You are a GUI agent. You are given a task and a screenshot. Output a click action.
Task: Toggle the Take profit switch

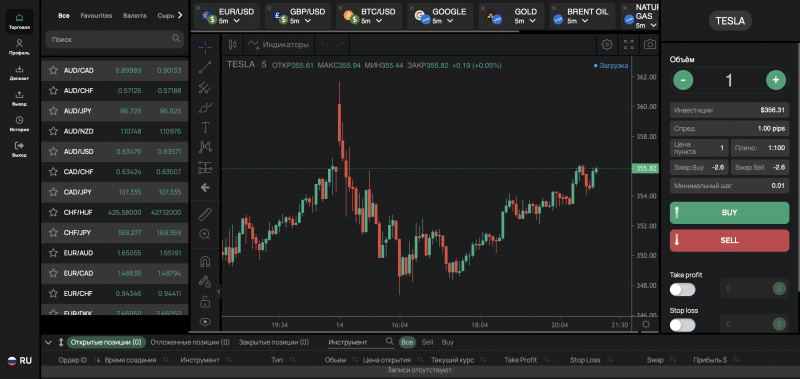click(682, 290)
